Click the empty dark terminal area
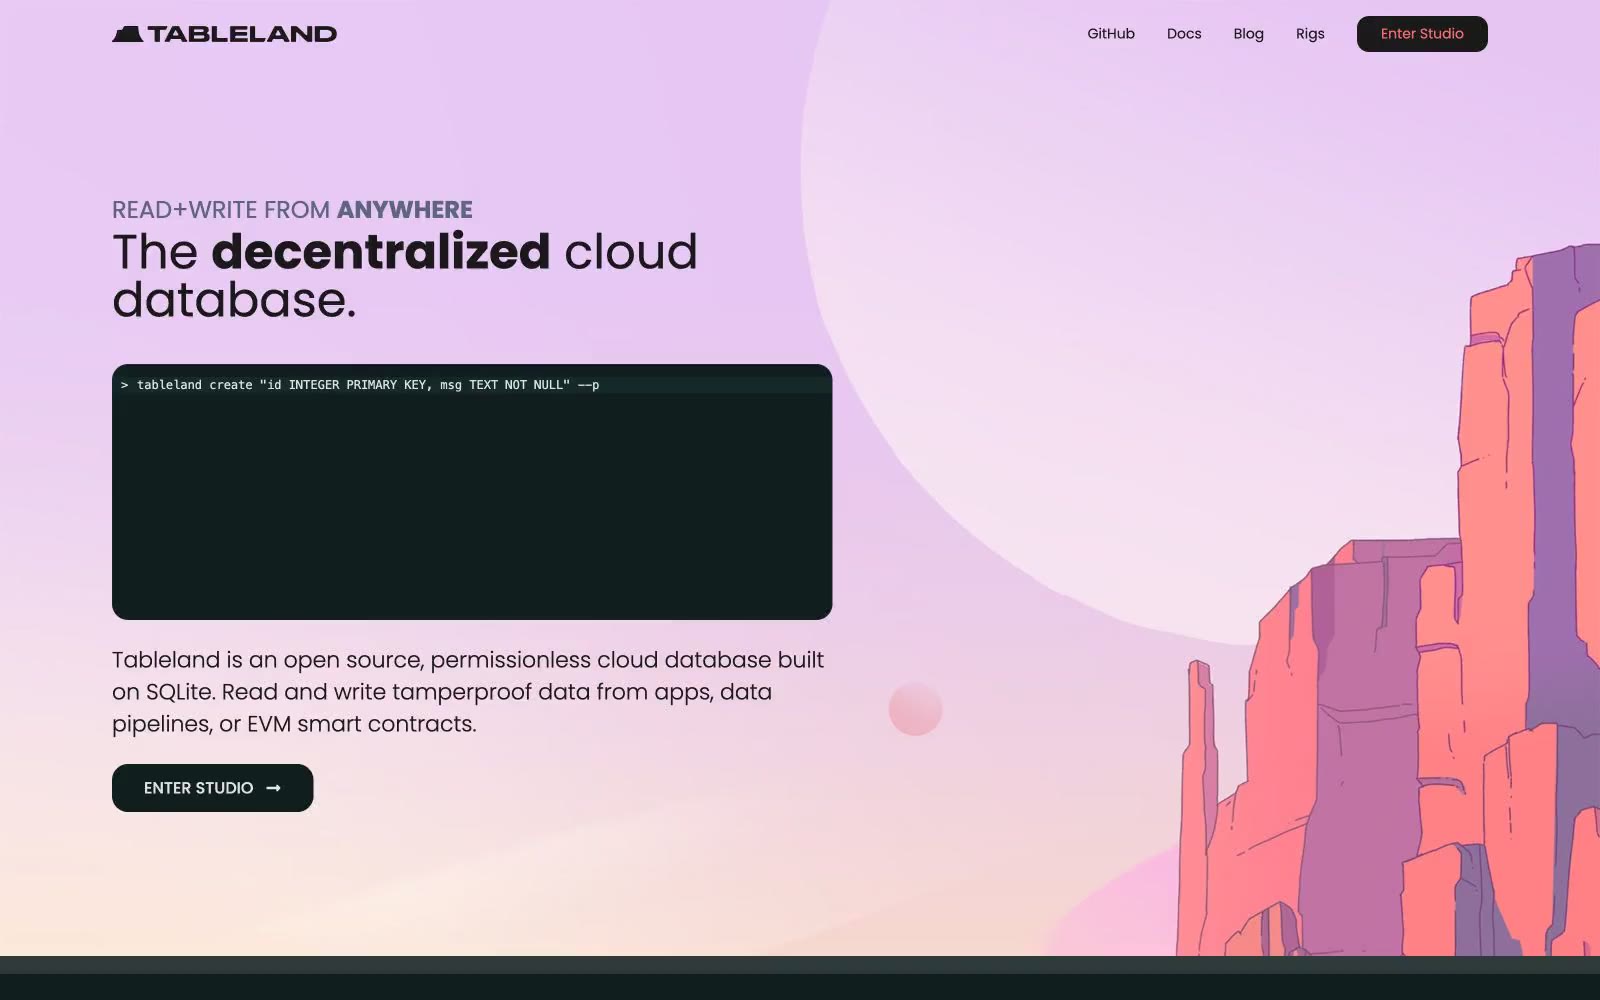1600x1000 pixels. coord(472,505)
